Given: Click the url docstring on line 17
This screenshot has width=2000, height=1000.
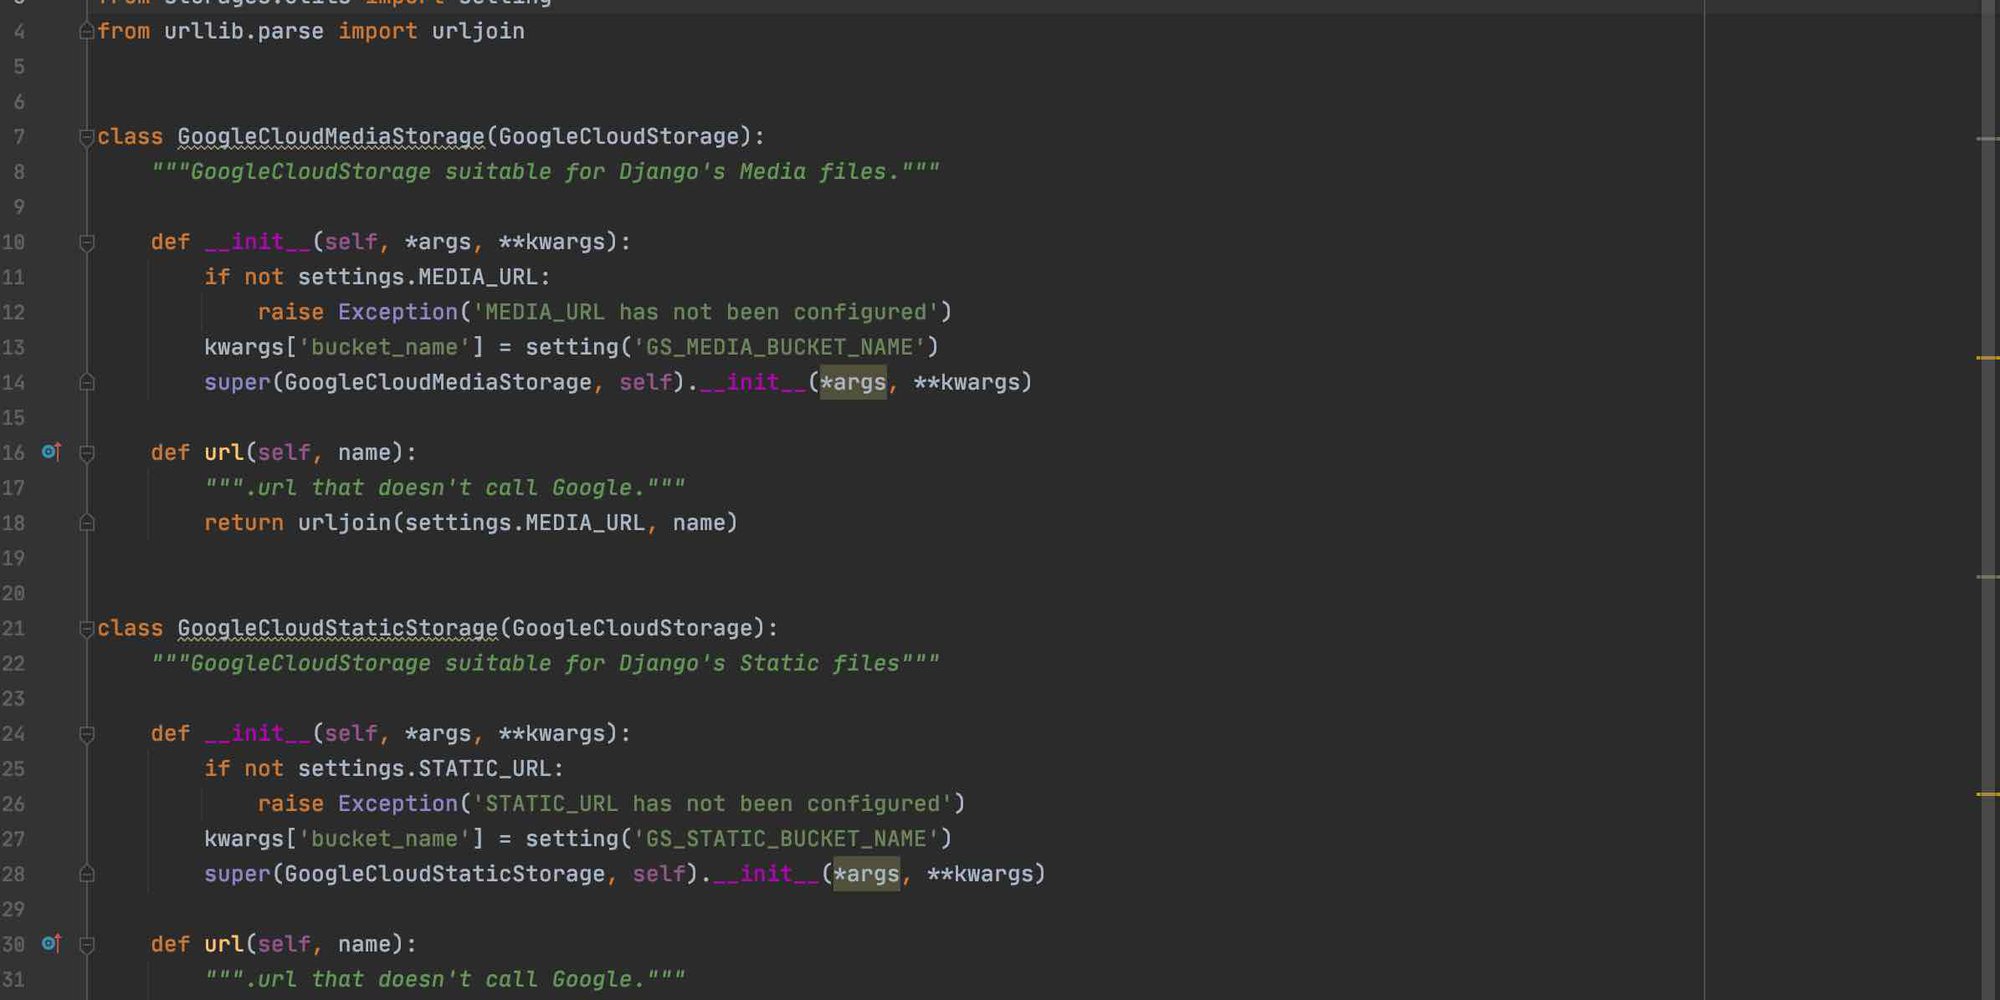Looking at the screenshot, I should [x=445, y=488].
